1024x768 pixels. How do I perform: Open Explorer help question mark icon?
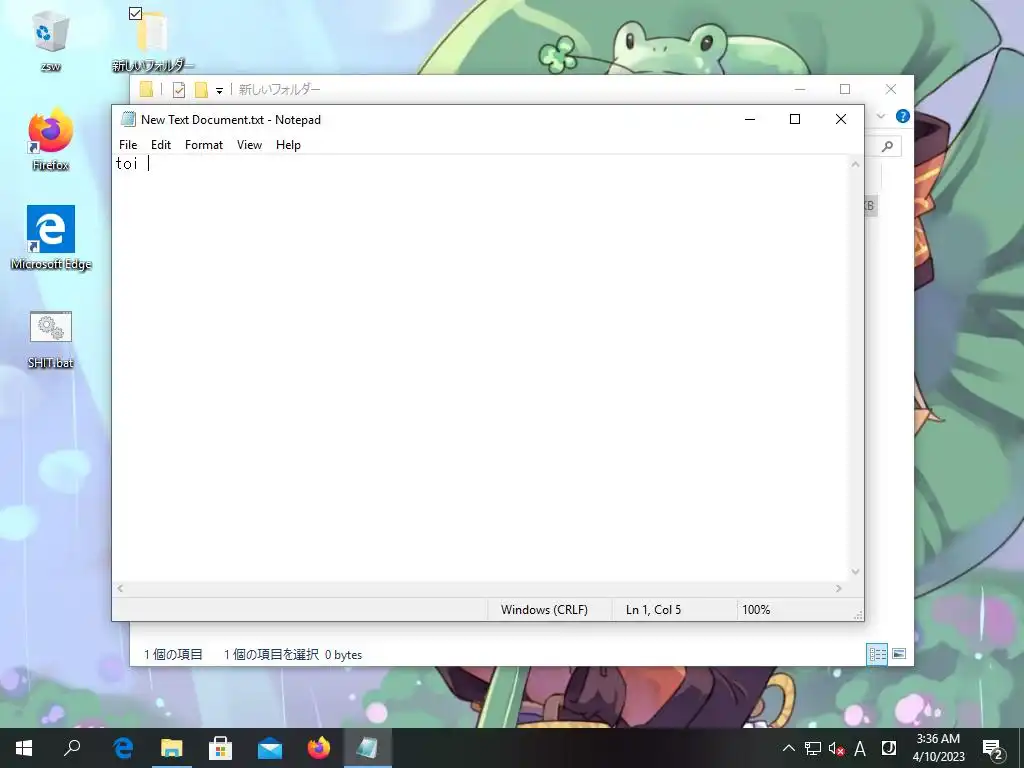(x=903, y=116)
